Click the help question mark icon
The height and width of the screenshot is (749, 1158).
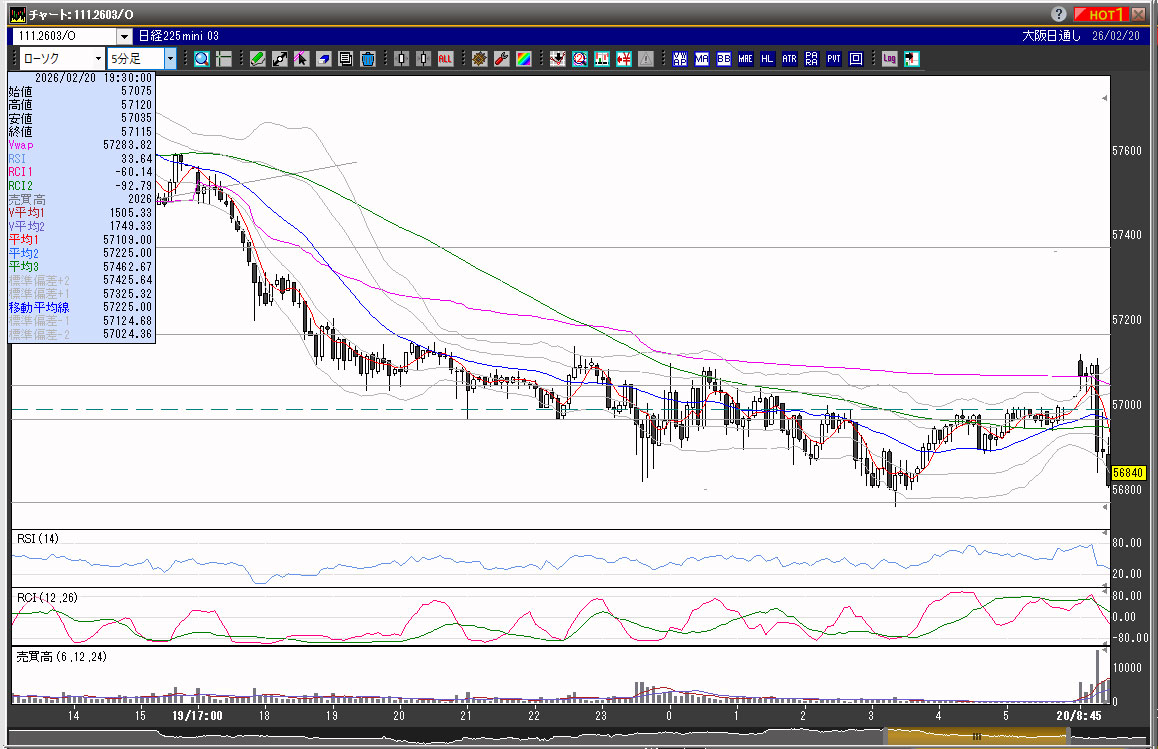[1059, 15]
